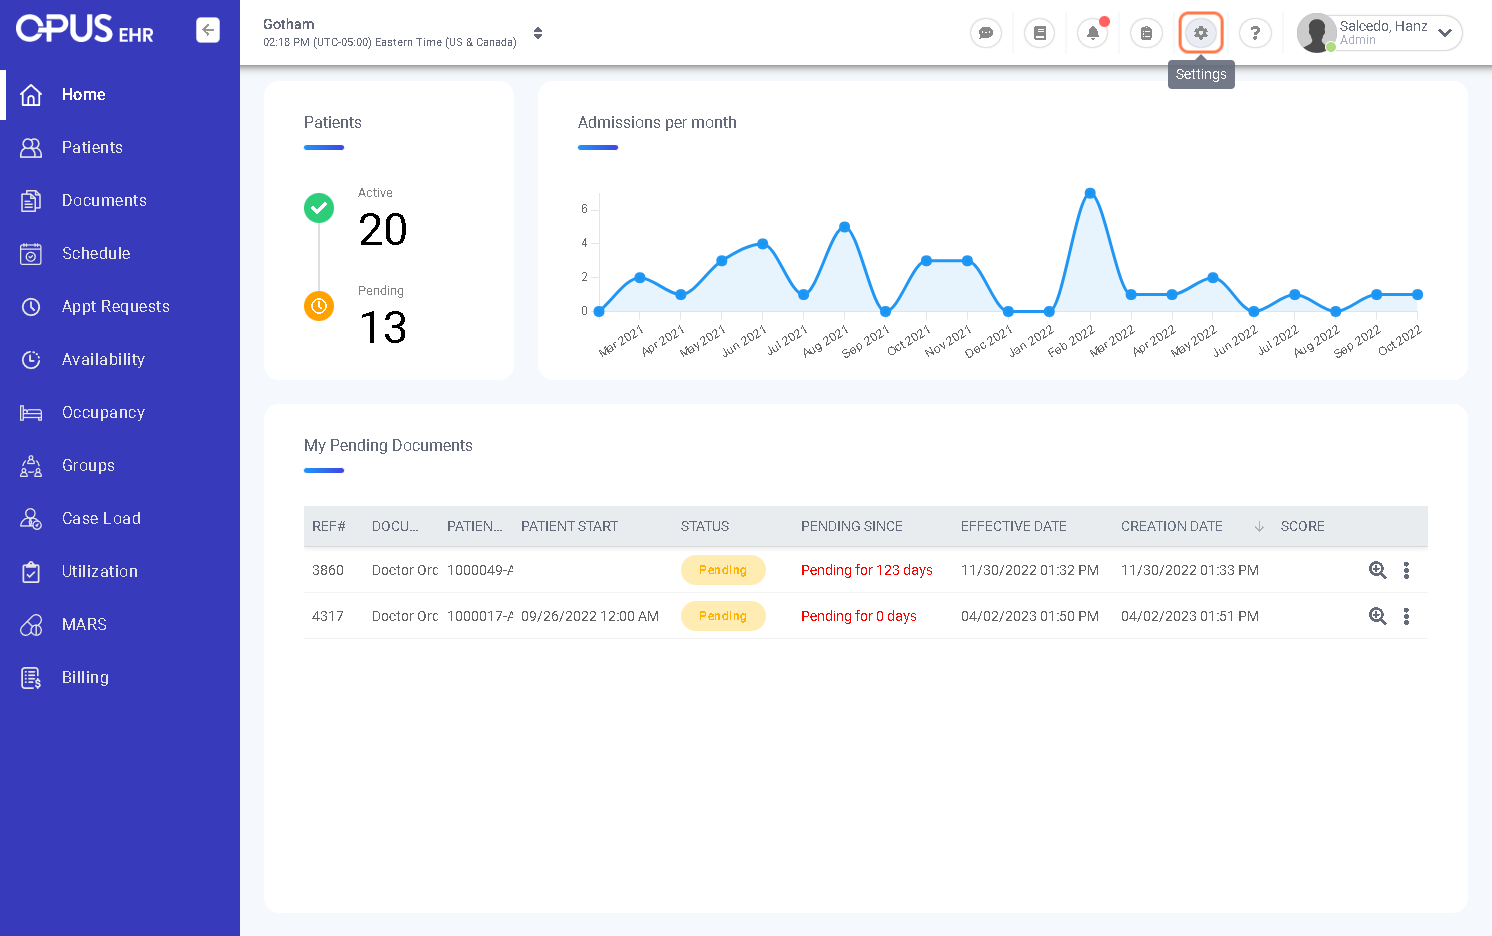Click effective date '11/30/2022 01:32 PM'
The image size is (1492, 936).
point(1030,570)
